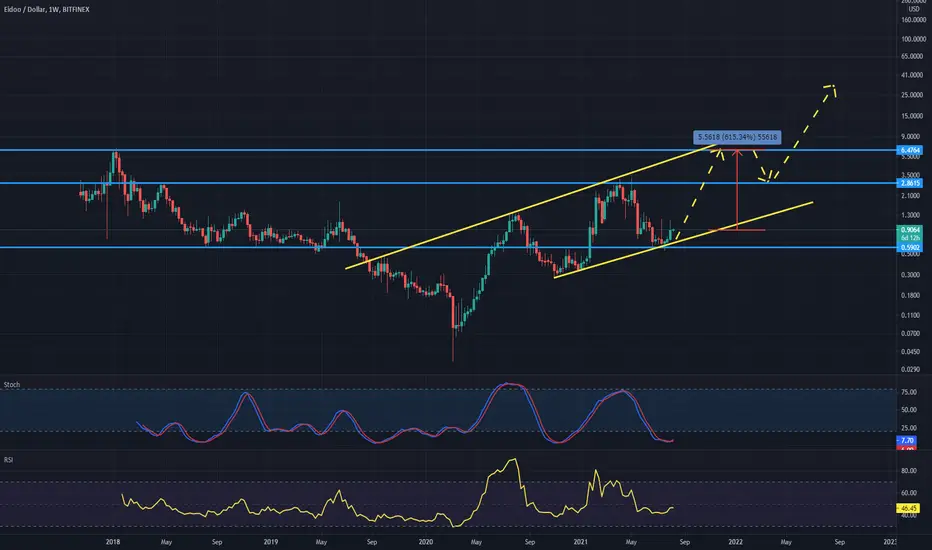Screen dimensions: 932x550
Task: Click the 2.8615 blue price label
Action: 910,183
